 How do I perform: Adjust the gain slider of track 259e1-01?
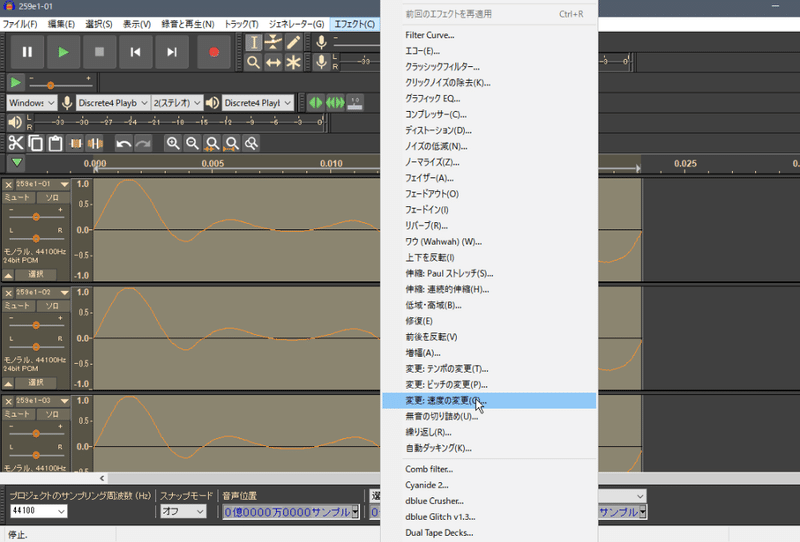[36, 217]
